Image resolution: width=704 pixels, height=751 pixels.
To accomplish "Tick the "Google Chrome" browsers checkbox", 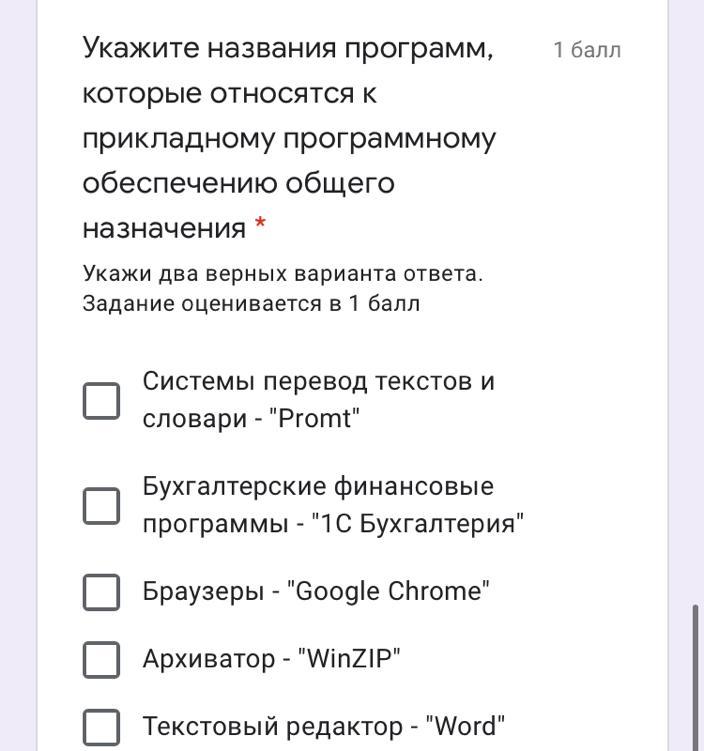I will 101,592.
